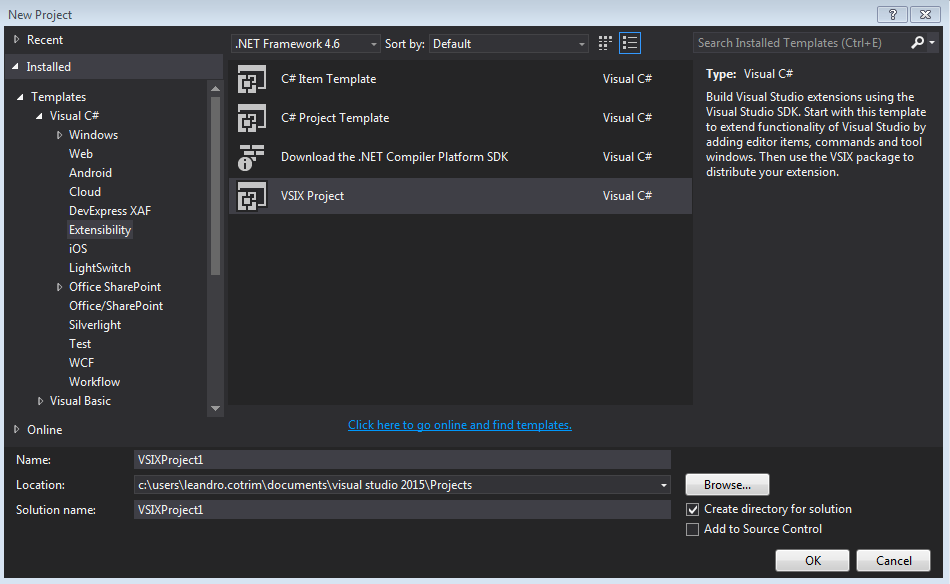Click the tree scrollbar up arrow
Image resolution: width=950 pixels, height=584 pixels.
215,89
